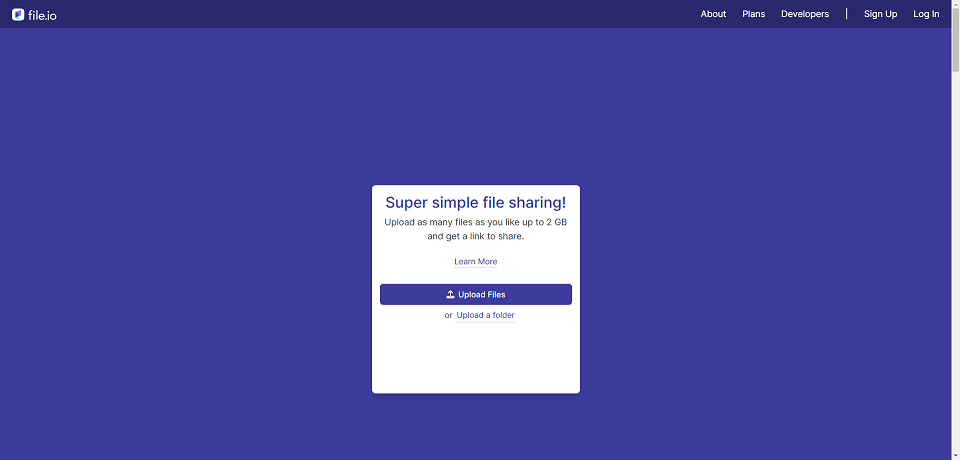
Task: Go to Sign Up
Action: coord(880,14)
